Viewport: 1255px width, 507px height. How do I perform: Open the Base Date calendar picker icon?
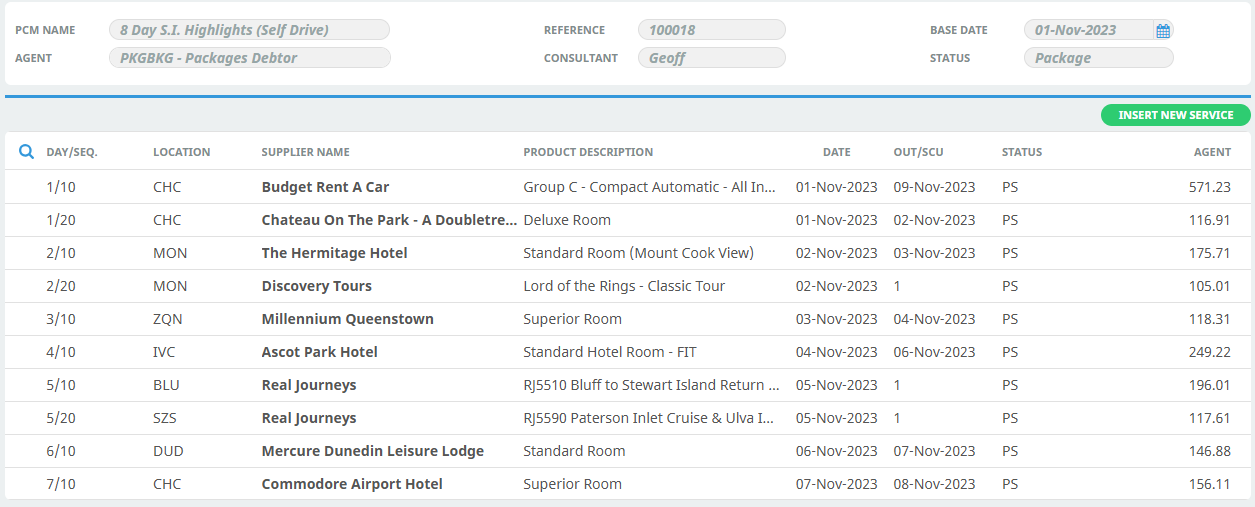(1163, 31)
